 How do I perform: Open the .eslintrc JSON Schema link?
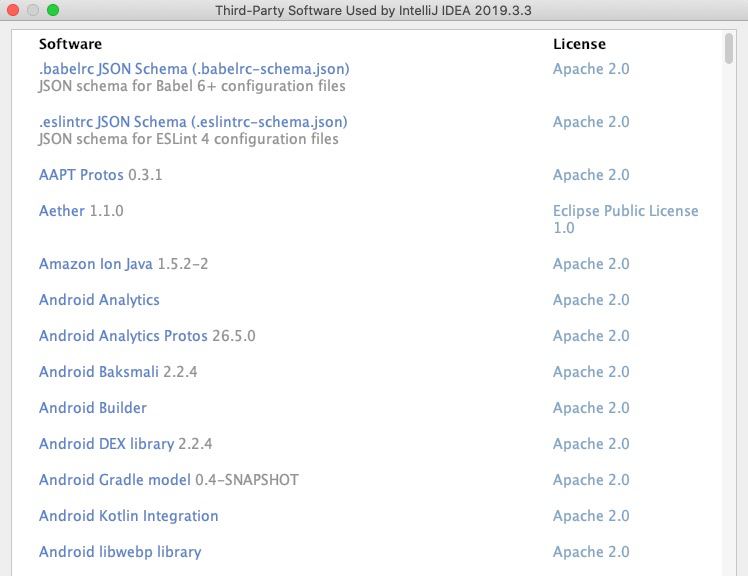pyautogui.click(x=193, y=122)
